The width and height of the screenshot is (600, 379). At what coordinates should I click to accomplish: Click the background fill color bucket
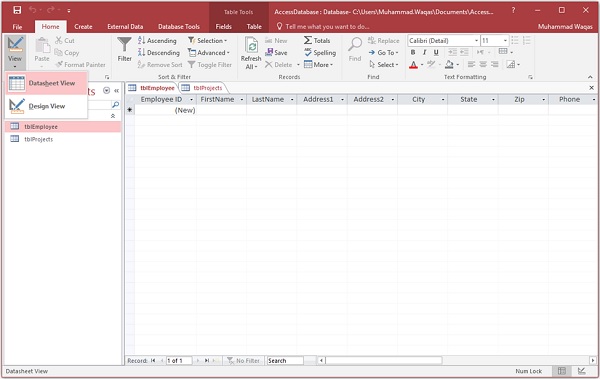(449, 65)
